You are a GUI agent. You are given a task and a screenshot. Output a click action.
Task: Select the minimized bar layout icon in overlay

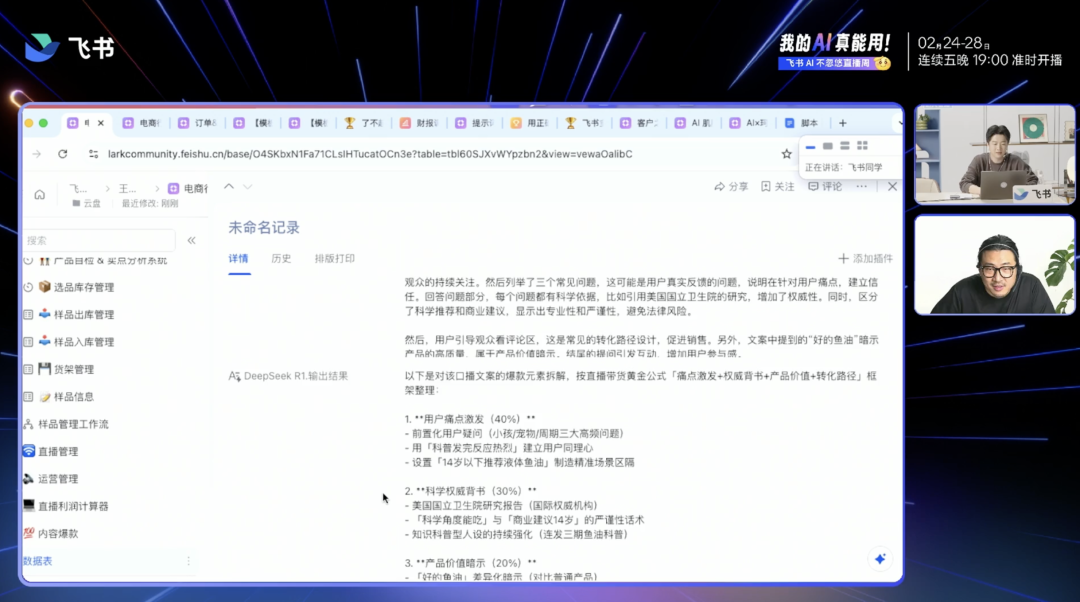pos(811,146)
